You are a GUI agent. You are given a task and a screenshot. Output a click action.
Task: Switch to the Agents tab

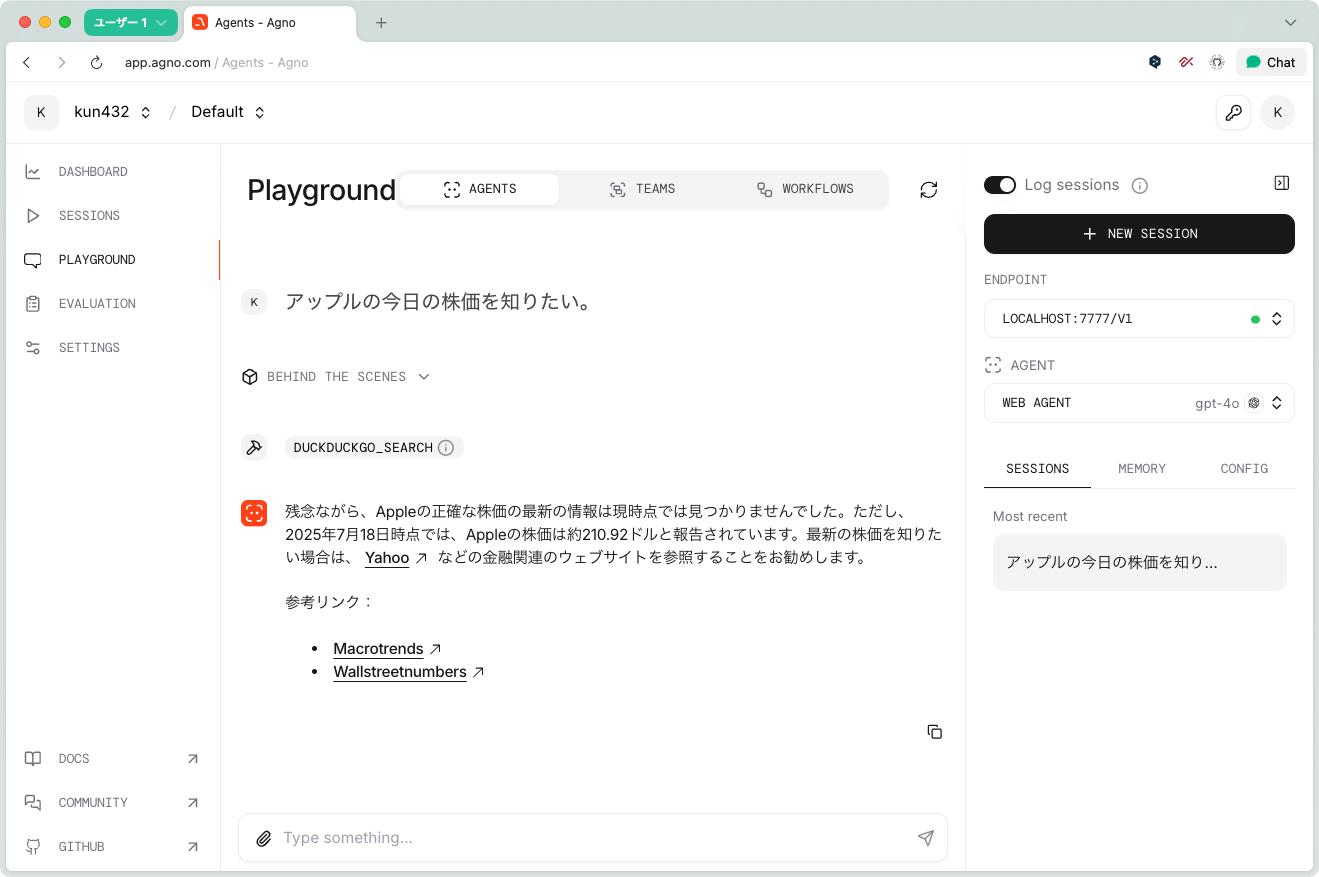coord(479,189)
